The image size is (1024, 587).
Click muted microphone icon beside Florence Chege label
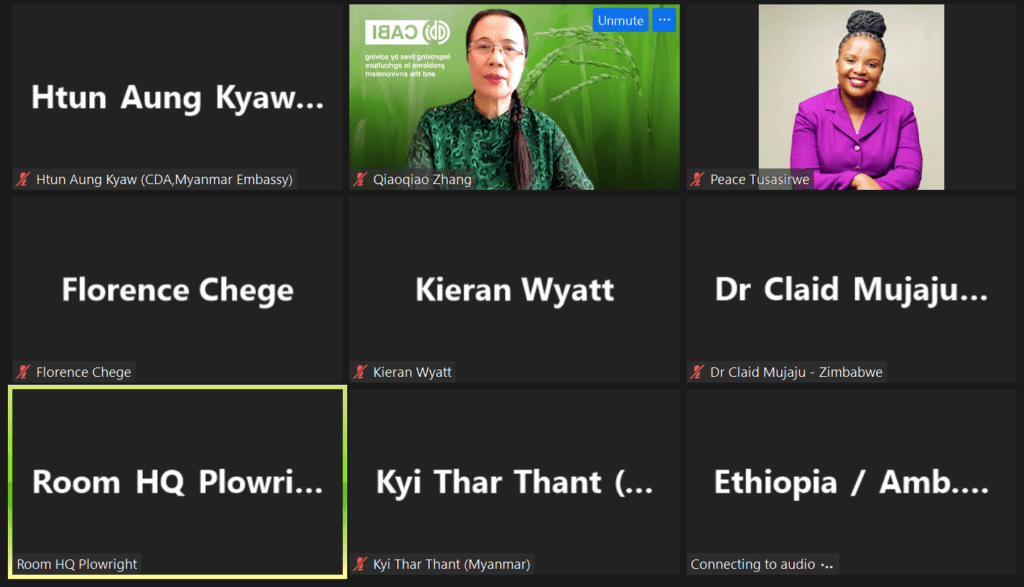pos(24,372)
